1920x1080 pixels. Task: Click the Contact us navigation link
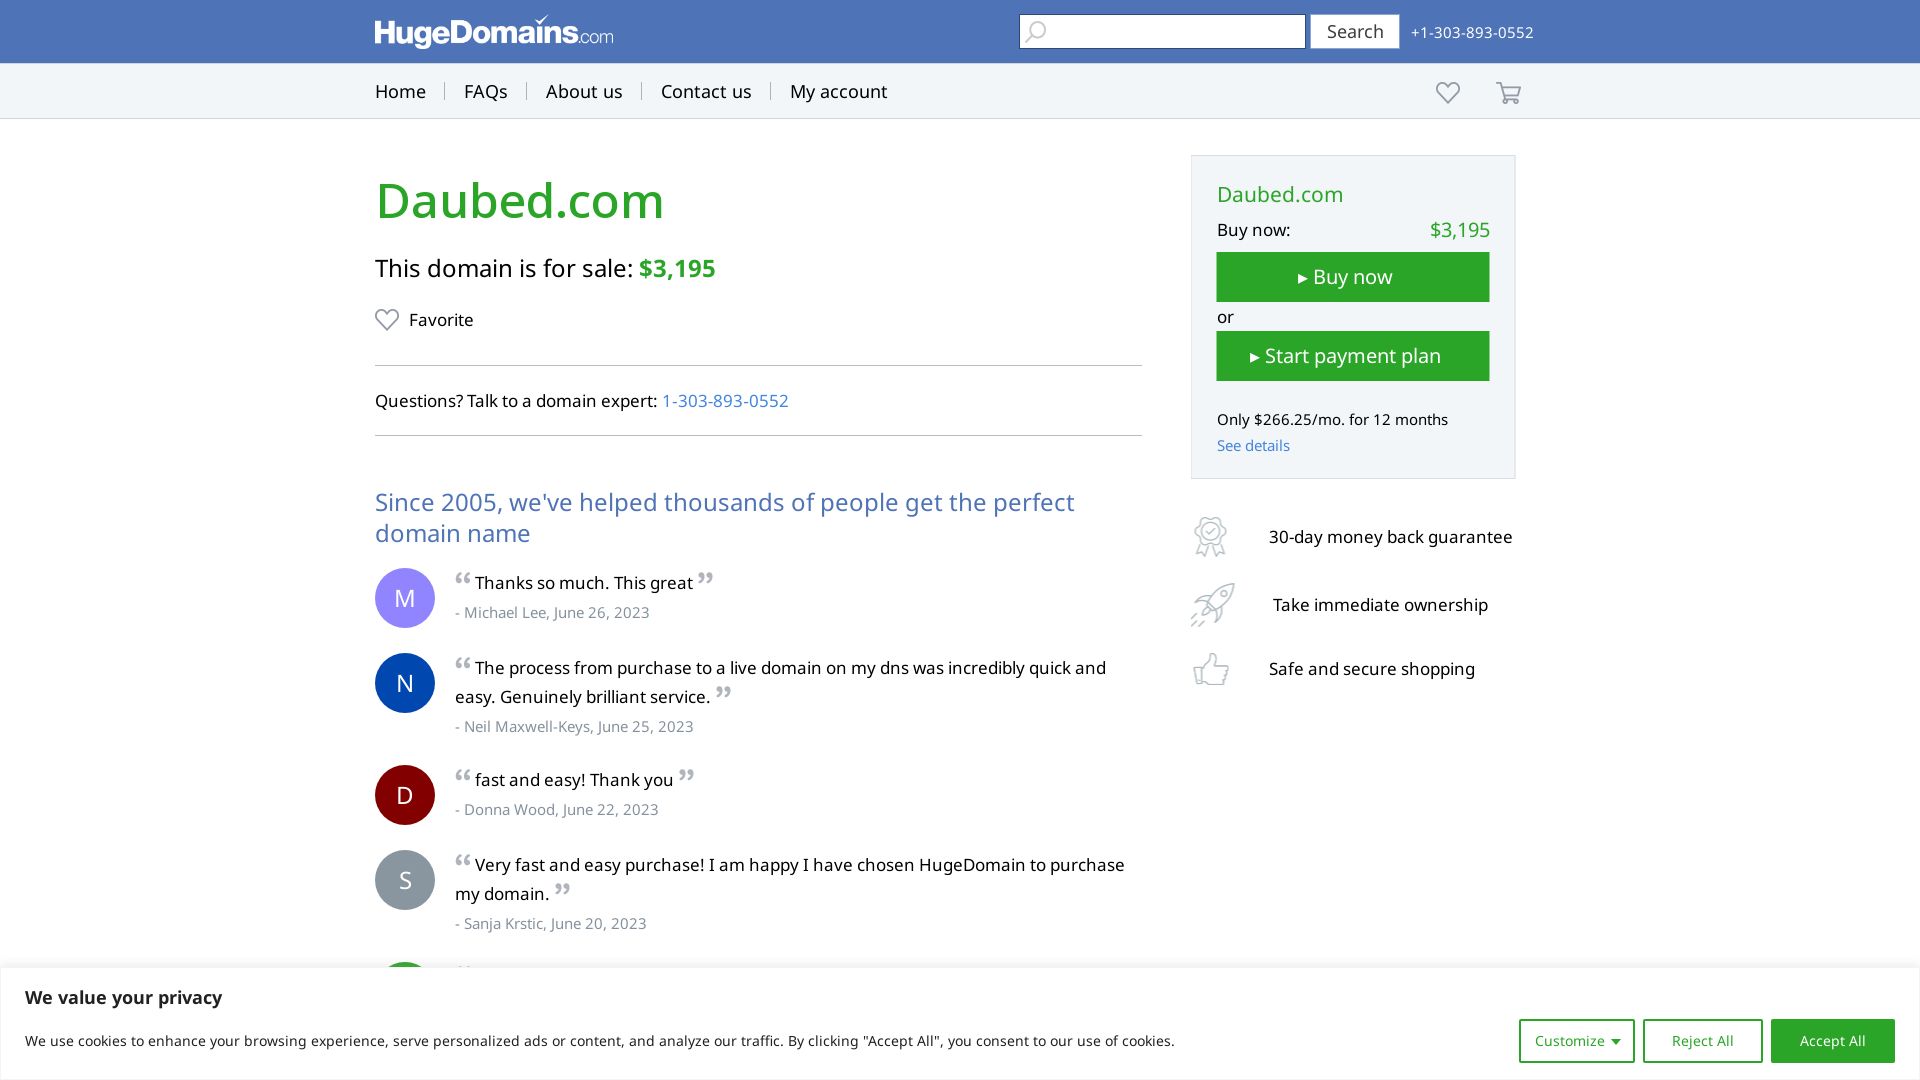pos(705,90)
